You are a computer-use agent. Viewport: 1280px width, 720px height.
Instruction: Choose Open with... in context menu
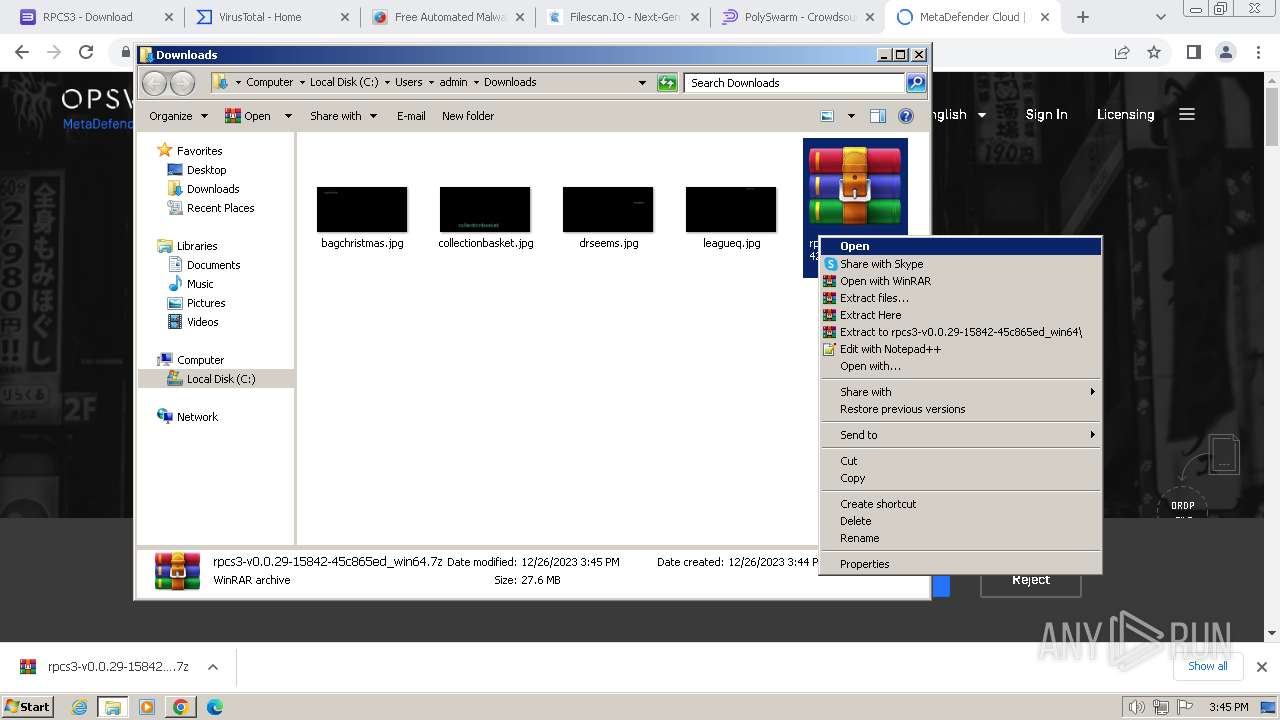(960, 366)
